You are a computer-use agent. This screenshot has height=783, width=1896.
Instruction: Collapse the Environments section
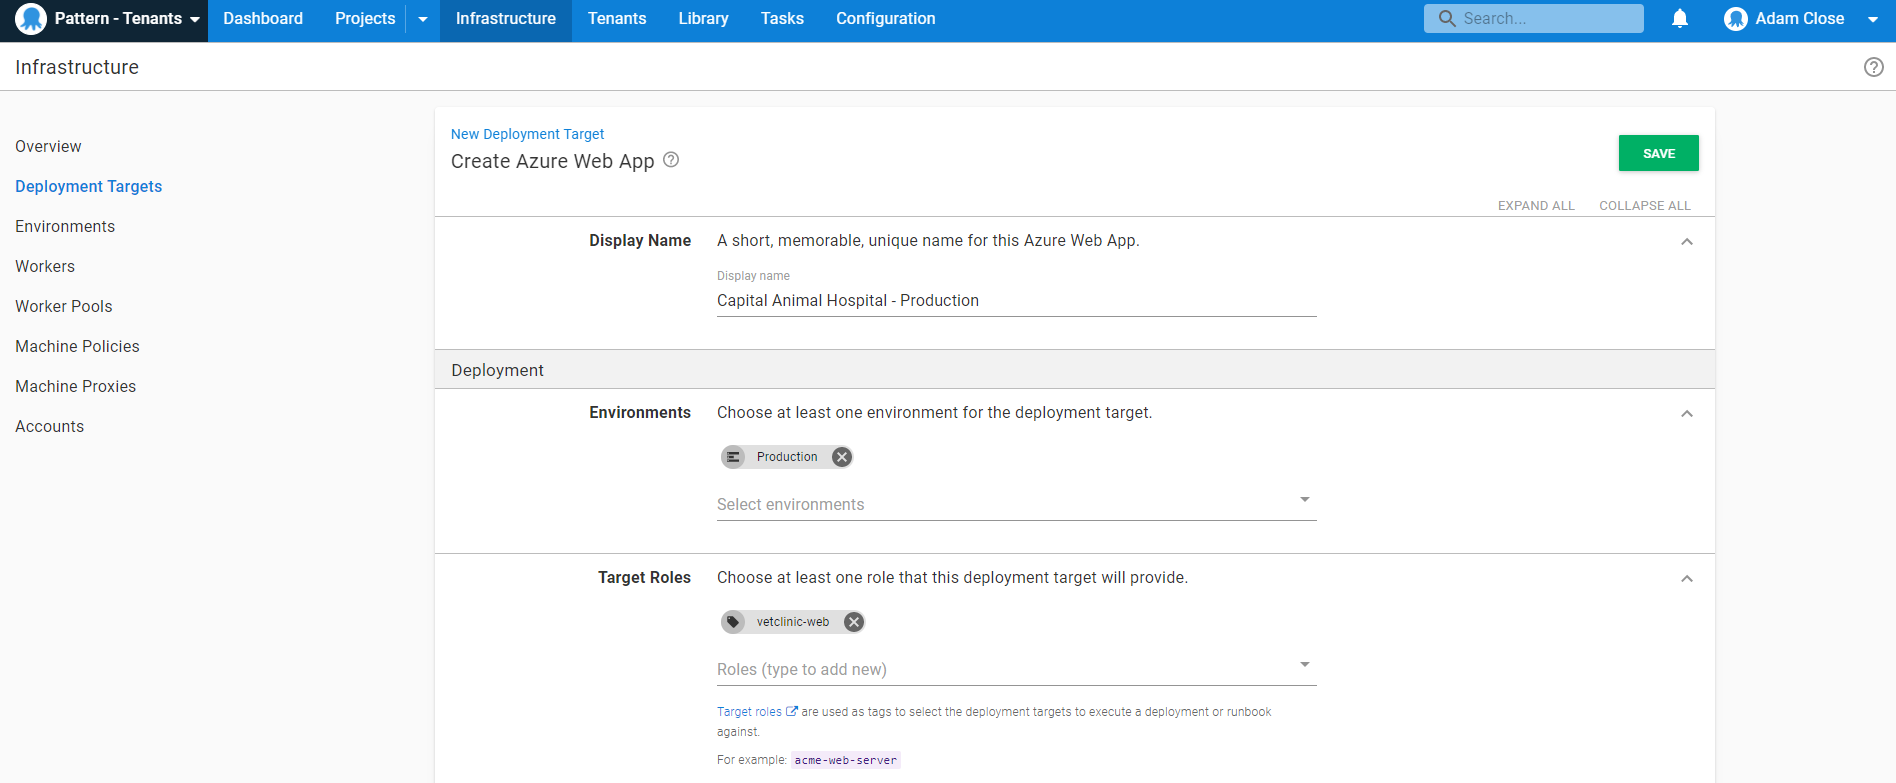tap(1686, 414)
